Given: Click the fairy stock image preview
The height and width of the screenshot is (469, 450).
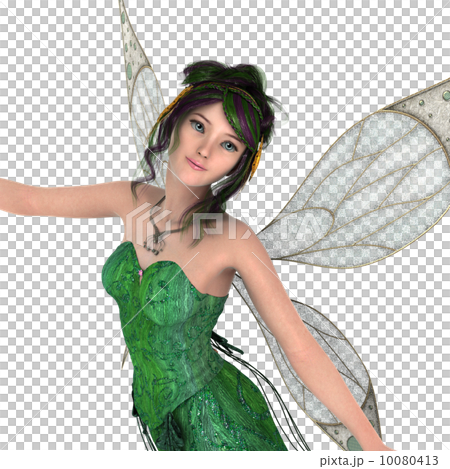Looking at the screenshot, I should [x=225, y=225].
